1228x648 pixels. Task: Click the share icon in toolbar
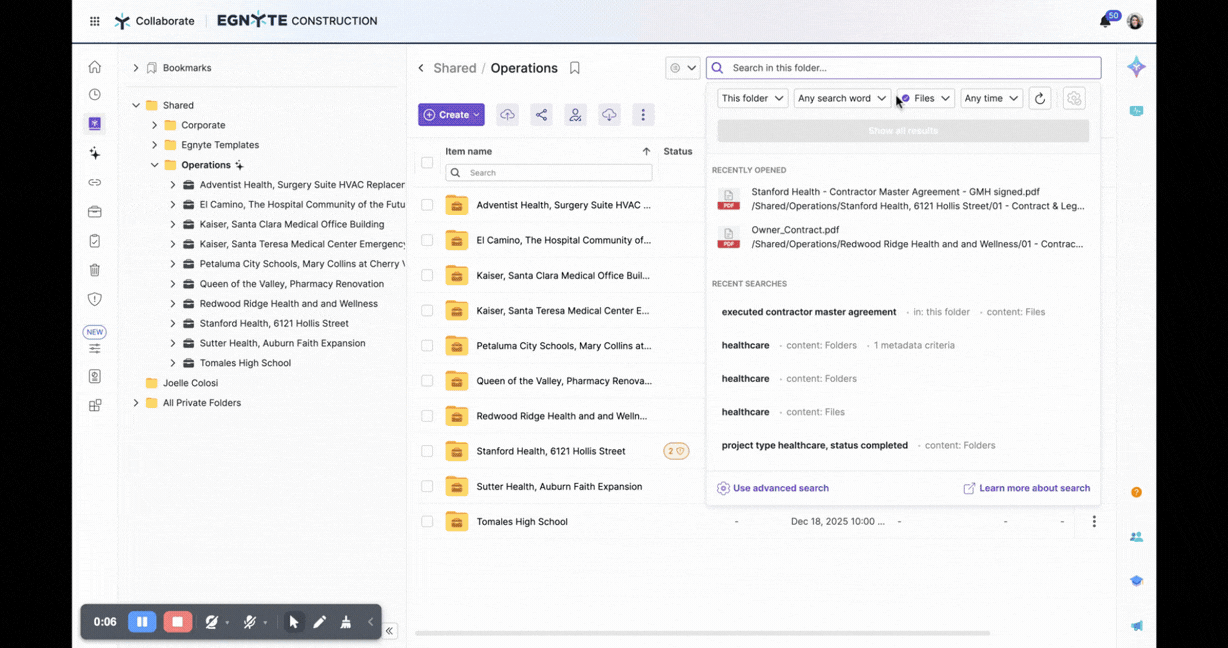[x=541, y=115]
